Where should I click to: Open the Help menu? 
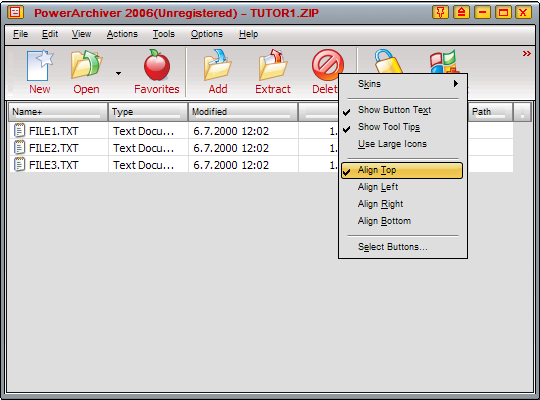point(248,34)
